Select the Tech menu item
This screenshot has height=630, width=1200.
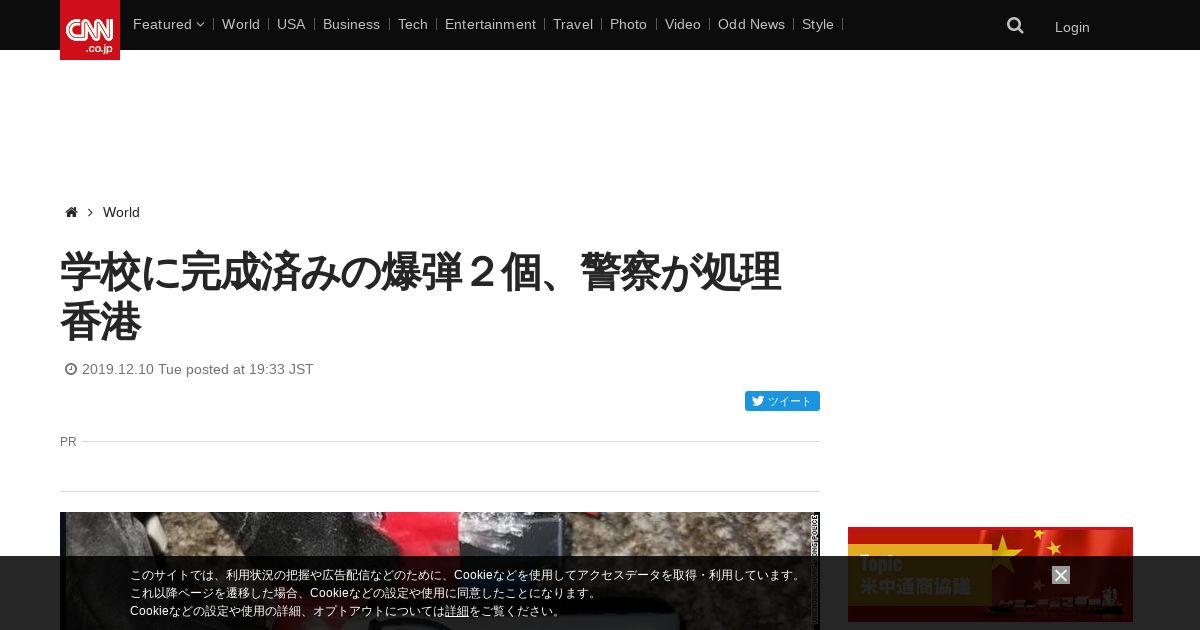(x=413, y=24)
